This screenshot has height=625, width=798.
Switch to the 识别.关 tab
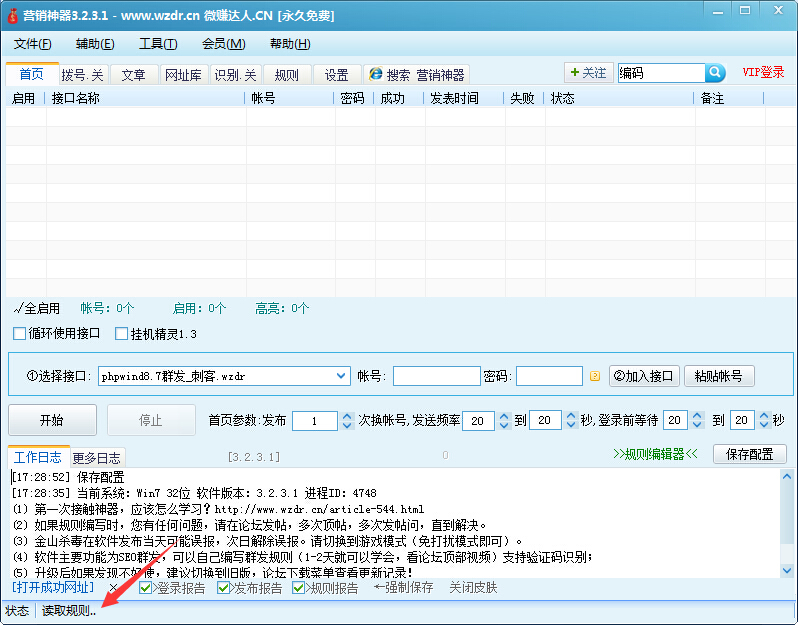(235, 75)
